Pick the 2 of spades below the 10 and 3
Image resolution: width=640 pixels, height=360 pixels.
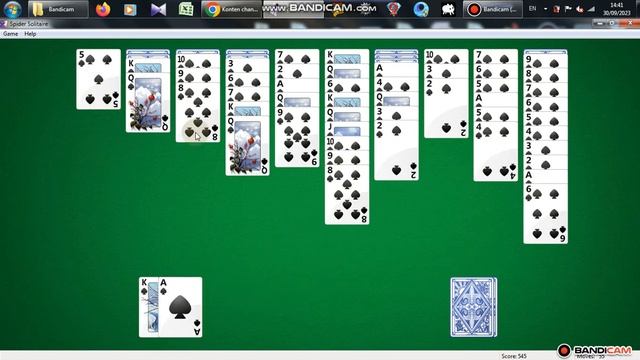coord(446,108)
